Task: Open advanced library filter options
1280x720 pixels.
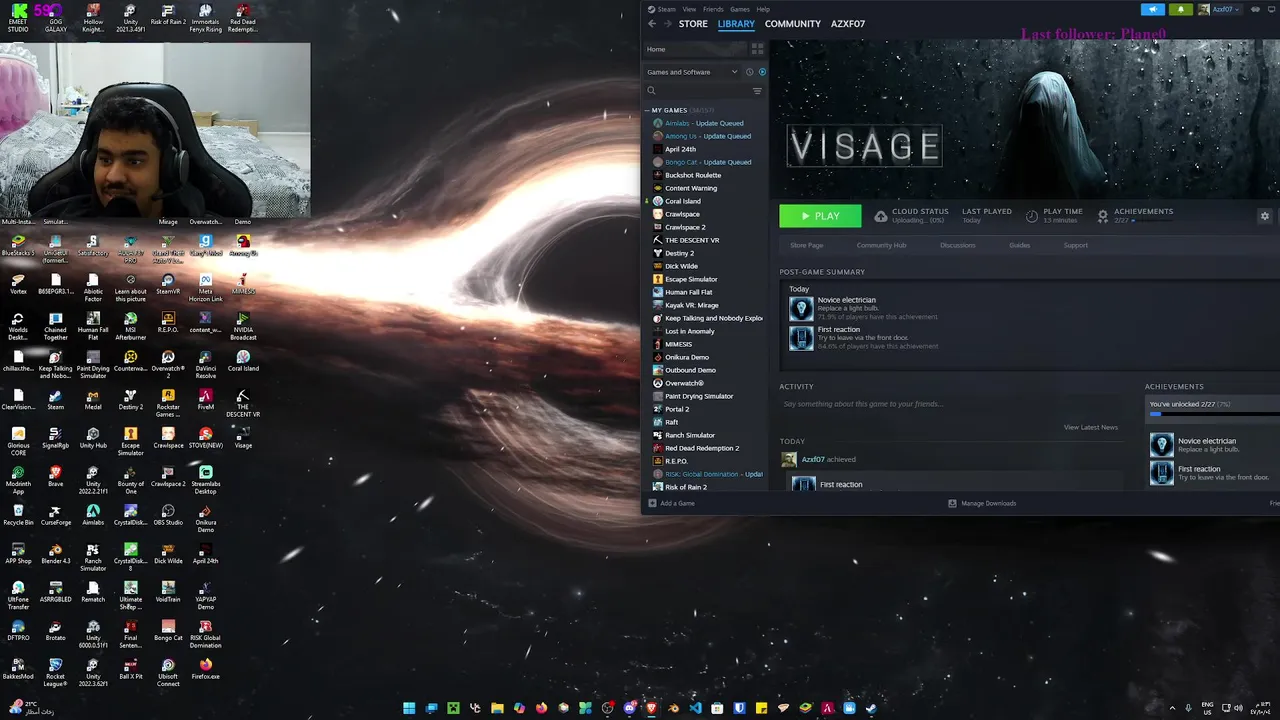Action: tap(757, 91)
